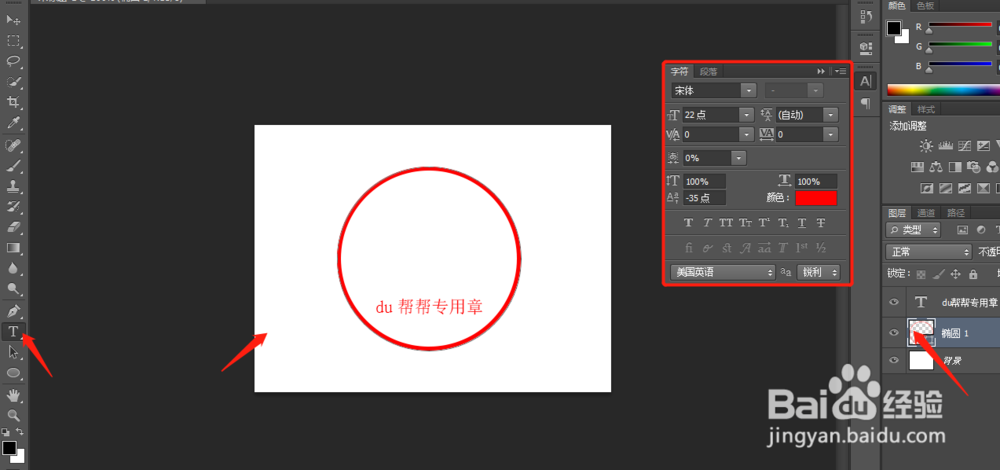Toggle All Caps text style
Image resolution: width=1000 pixels, height=470 pixels.
[x=726, y=223]
